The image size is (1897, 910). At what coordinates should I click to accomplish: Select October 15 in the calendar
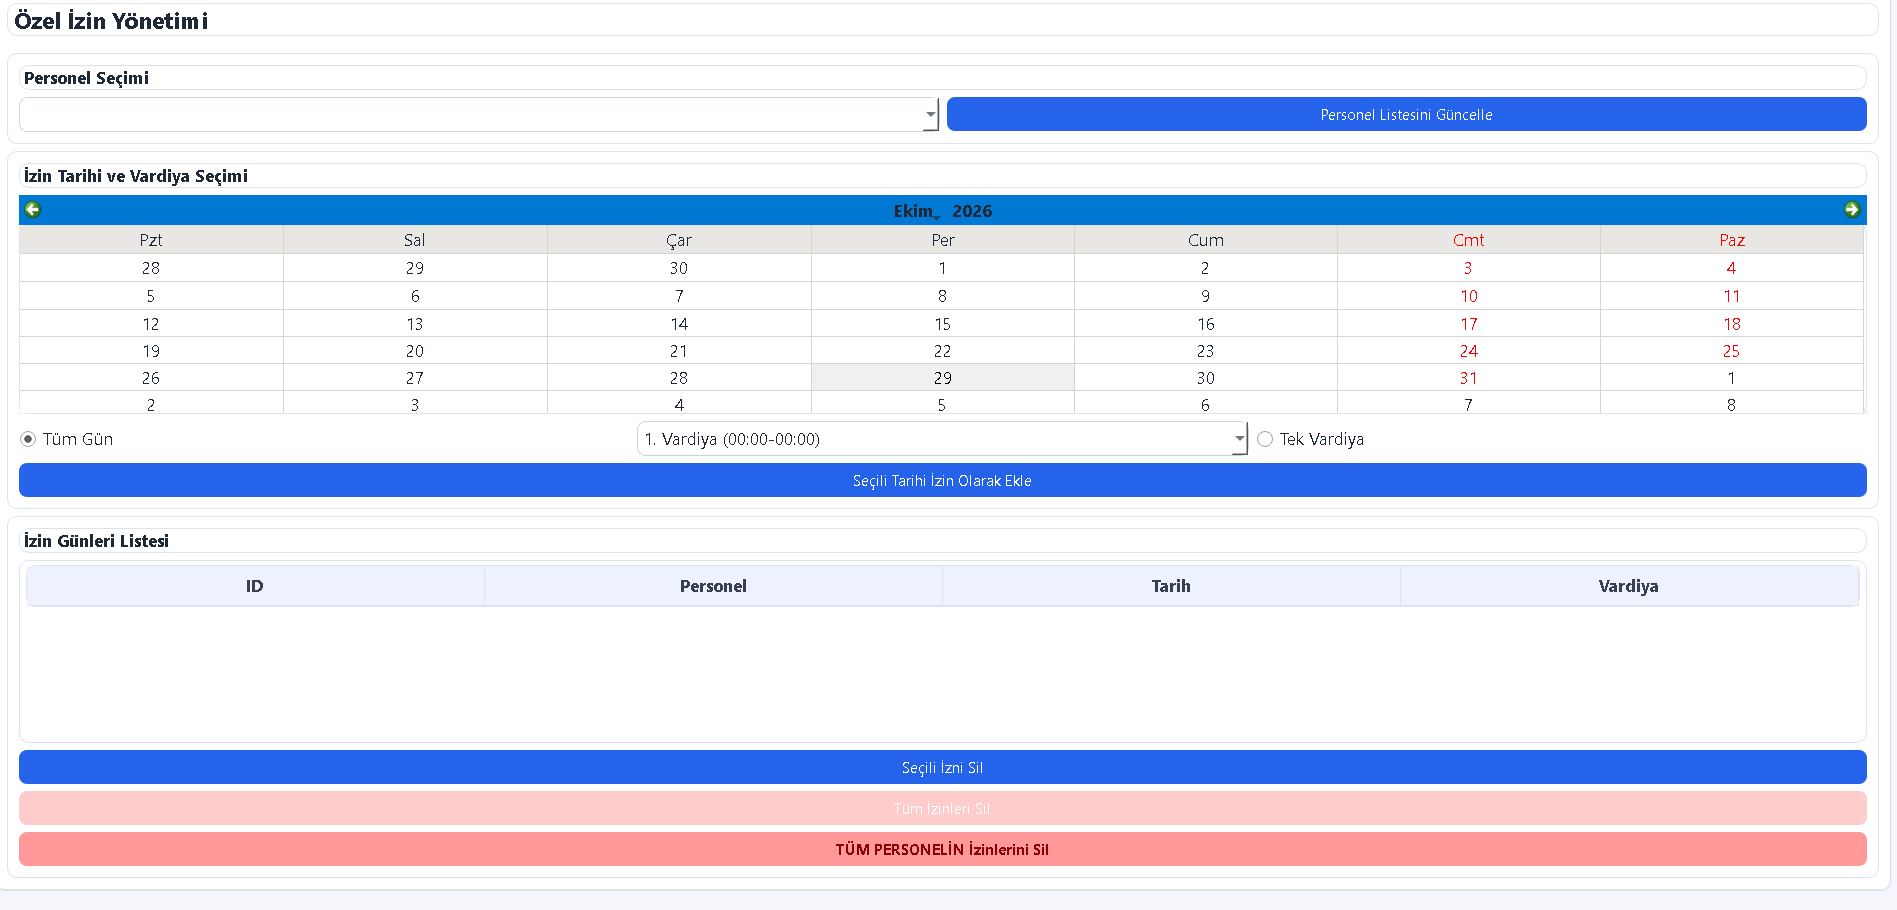click(x=942, y=324)
